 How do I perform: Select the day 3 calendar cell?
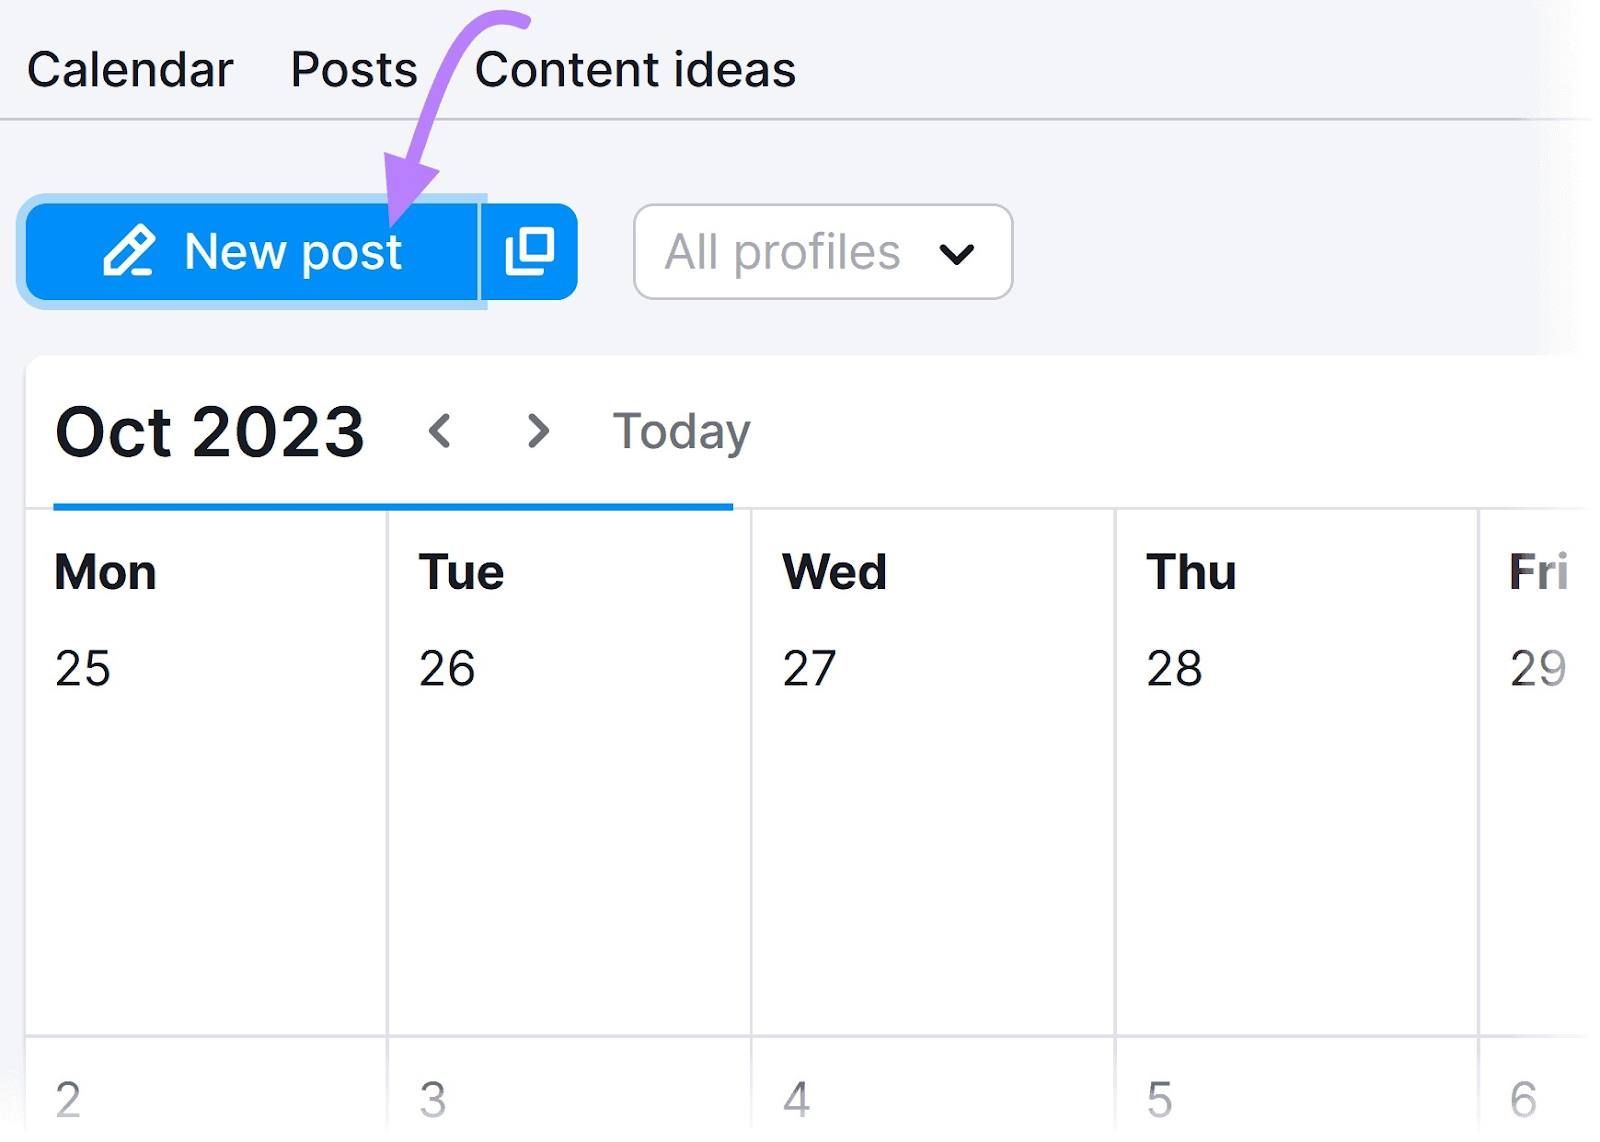569,1089
